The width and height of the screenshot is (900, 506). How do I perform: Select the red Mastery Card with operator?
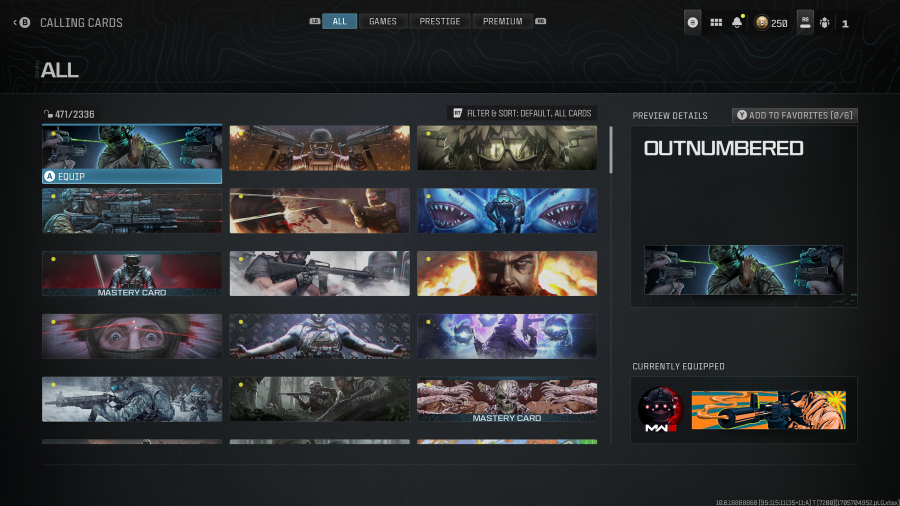click(x=132, y=274)
